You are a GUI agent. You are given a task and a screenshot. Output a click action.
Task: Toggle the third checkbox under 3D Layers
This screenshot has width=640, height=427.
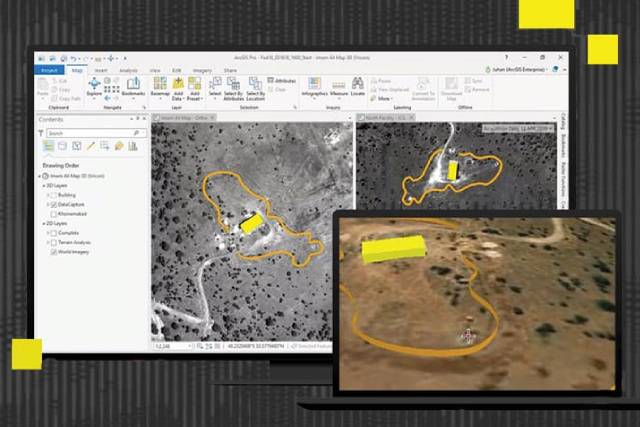point(53,214)
